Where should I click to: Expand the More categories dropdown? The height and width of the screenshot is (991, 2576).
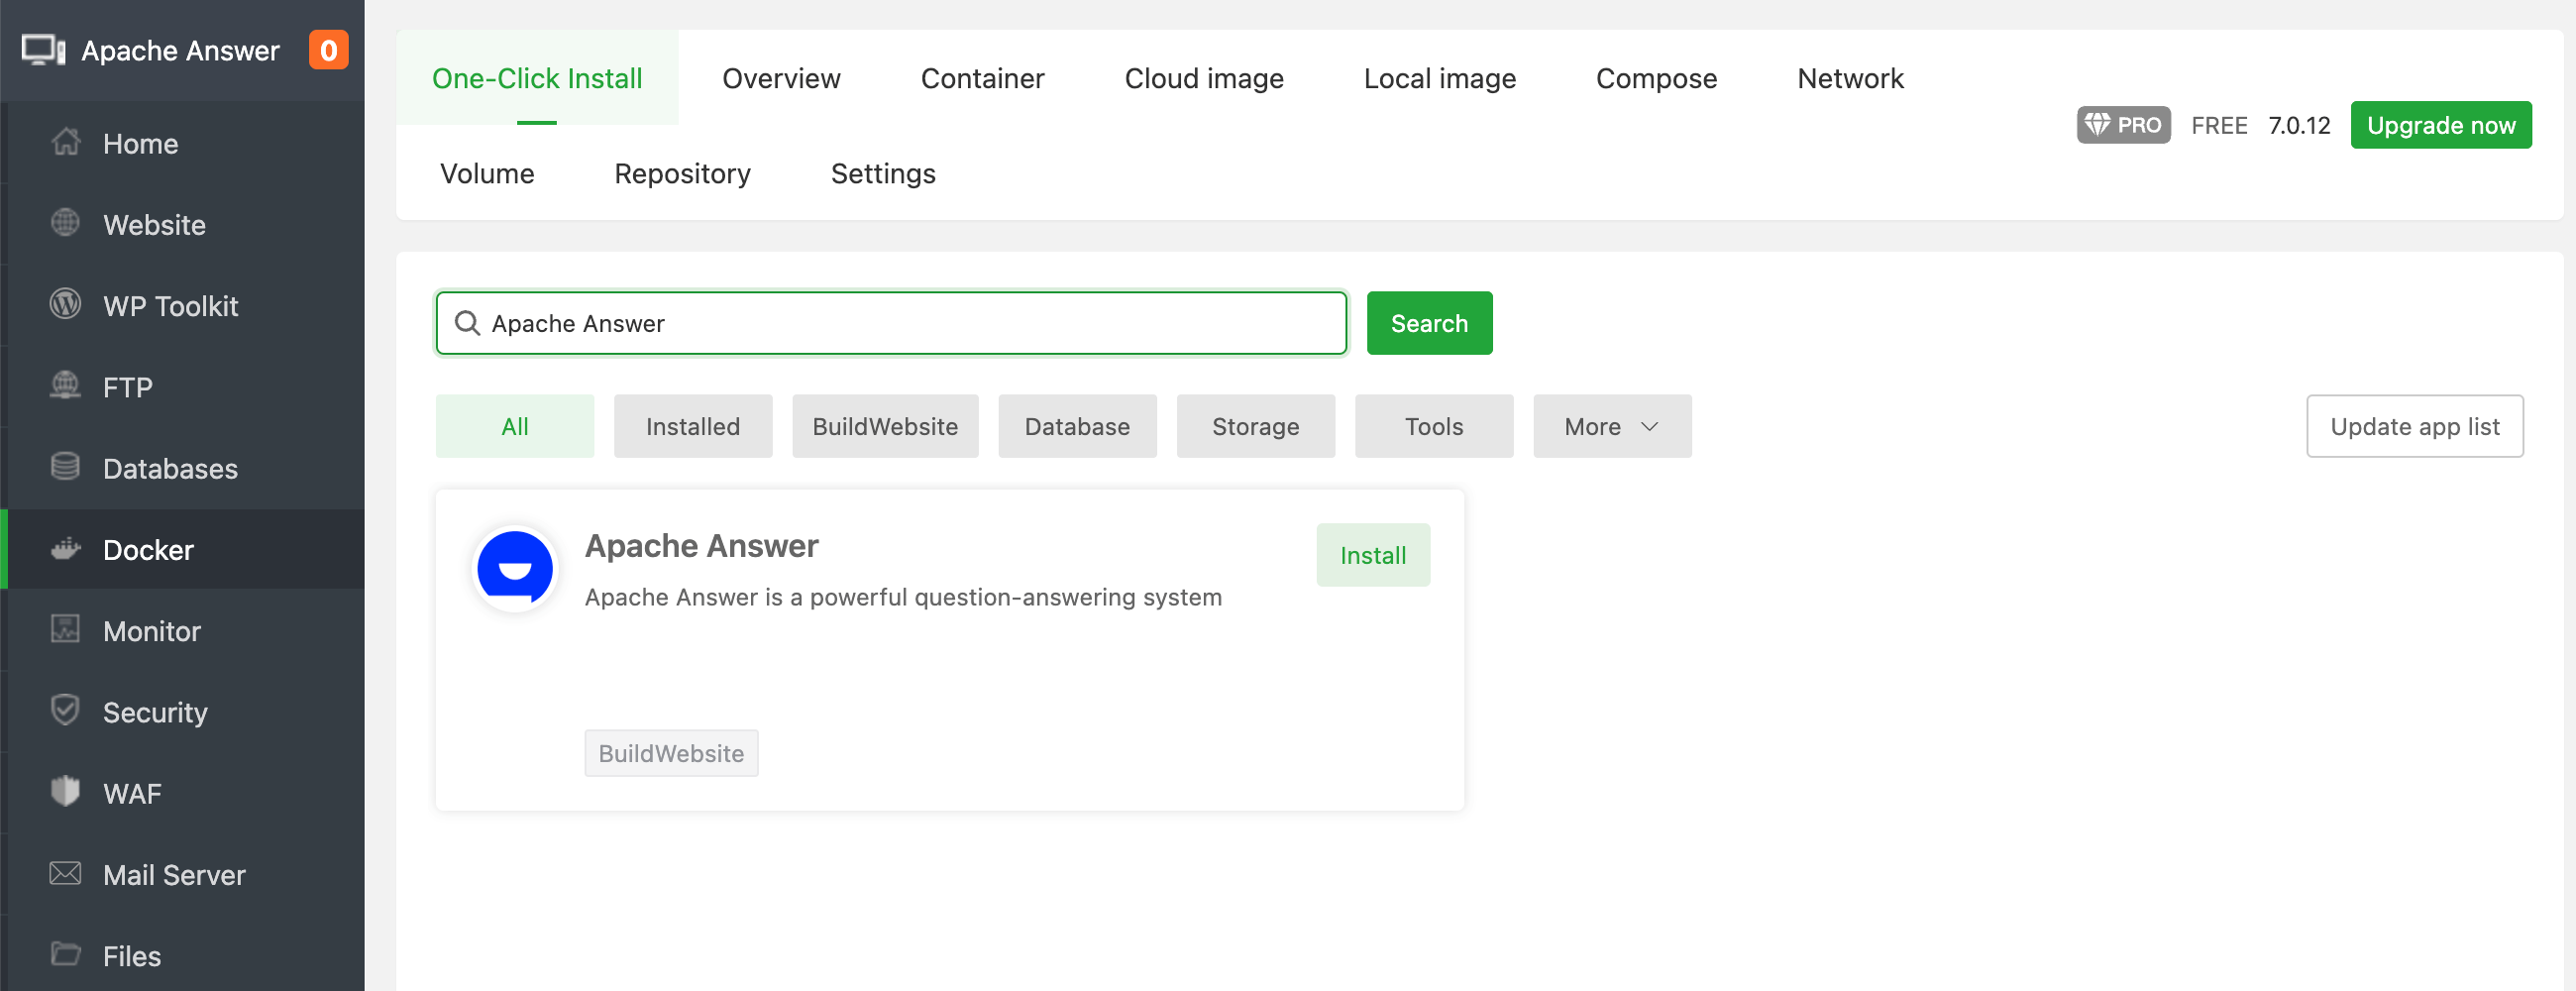point(1611,427)
